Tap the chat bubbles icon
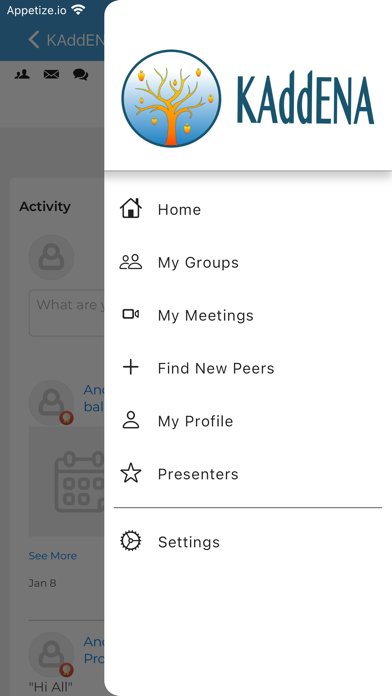 (80, 75)
